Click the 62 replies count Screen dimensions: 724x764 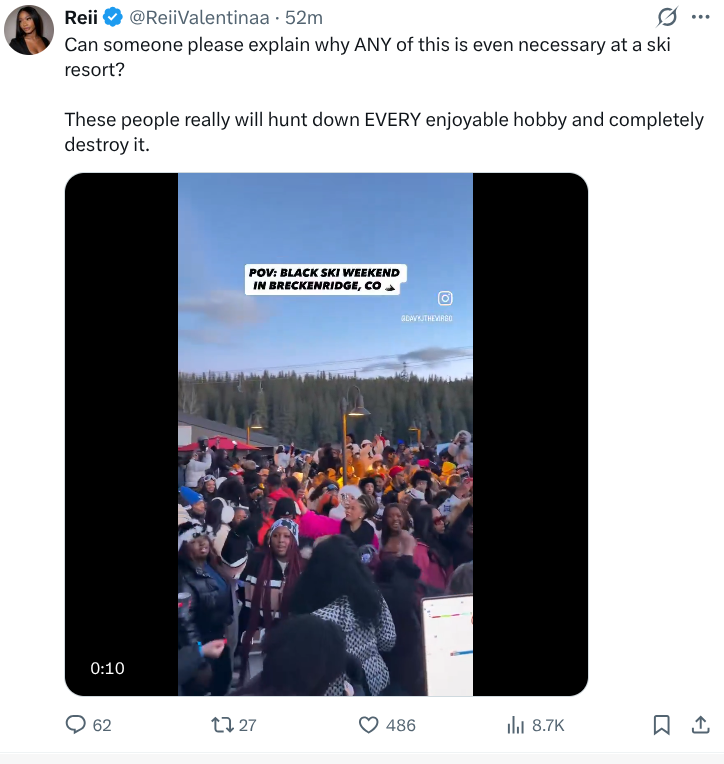102,726
